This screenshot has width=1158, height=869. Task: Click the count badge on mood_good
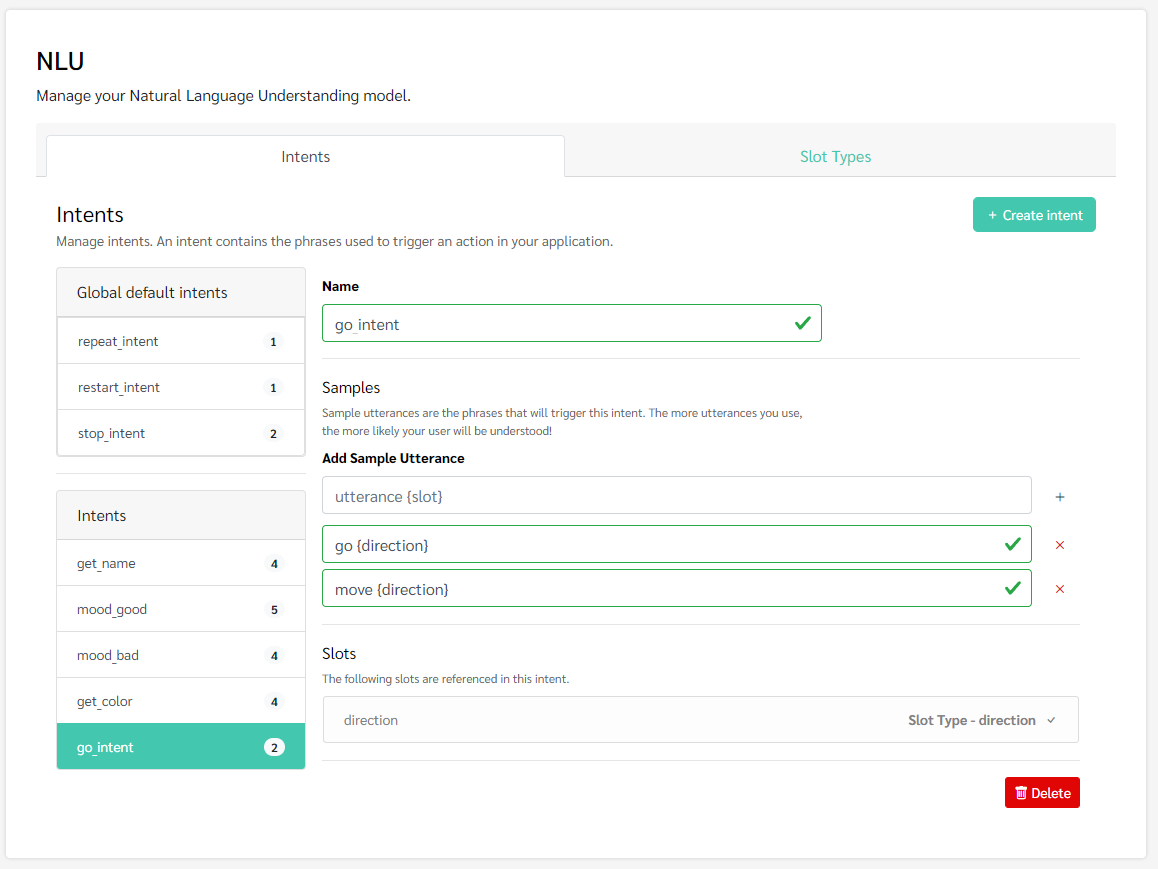(274, 610)
